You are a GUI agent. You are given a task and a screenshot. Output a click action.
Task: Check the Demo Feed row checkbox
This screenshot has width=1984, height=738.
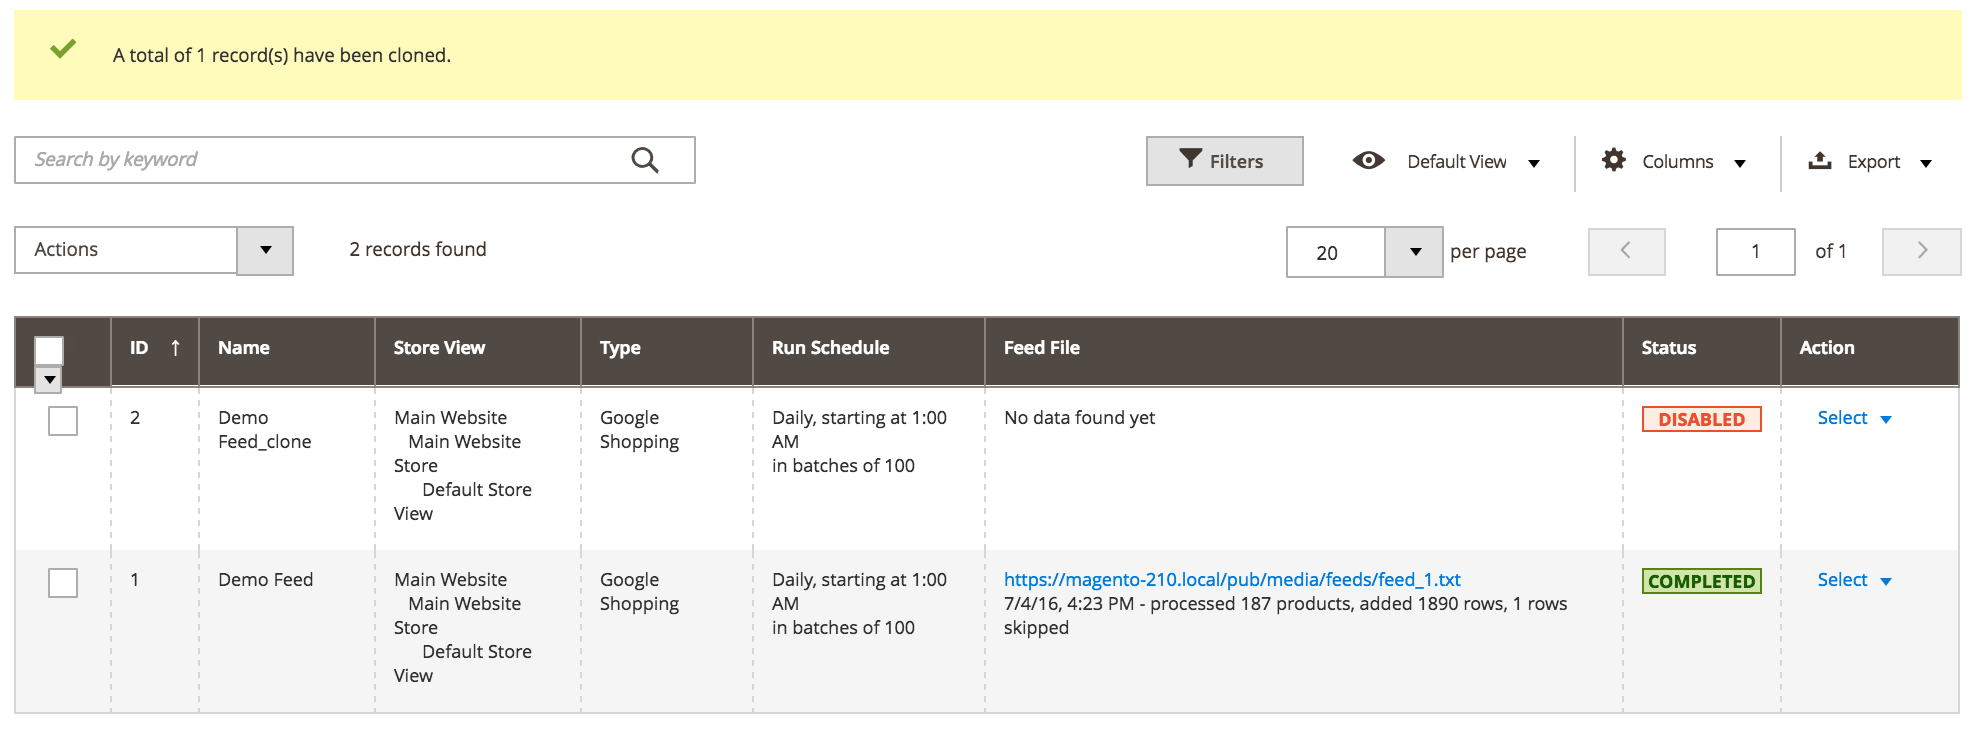pyautogui.click(x=63, y=583)
